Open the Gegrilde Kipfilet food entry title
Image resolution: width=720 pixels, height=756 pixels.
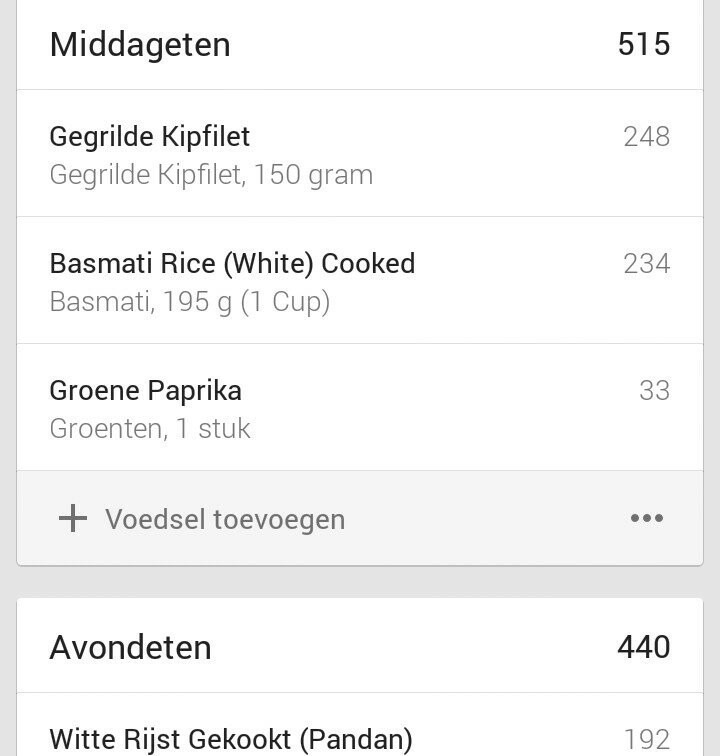[150, 136]
